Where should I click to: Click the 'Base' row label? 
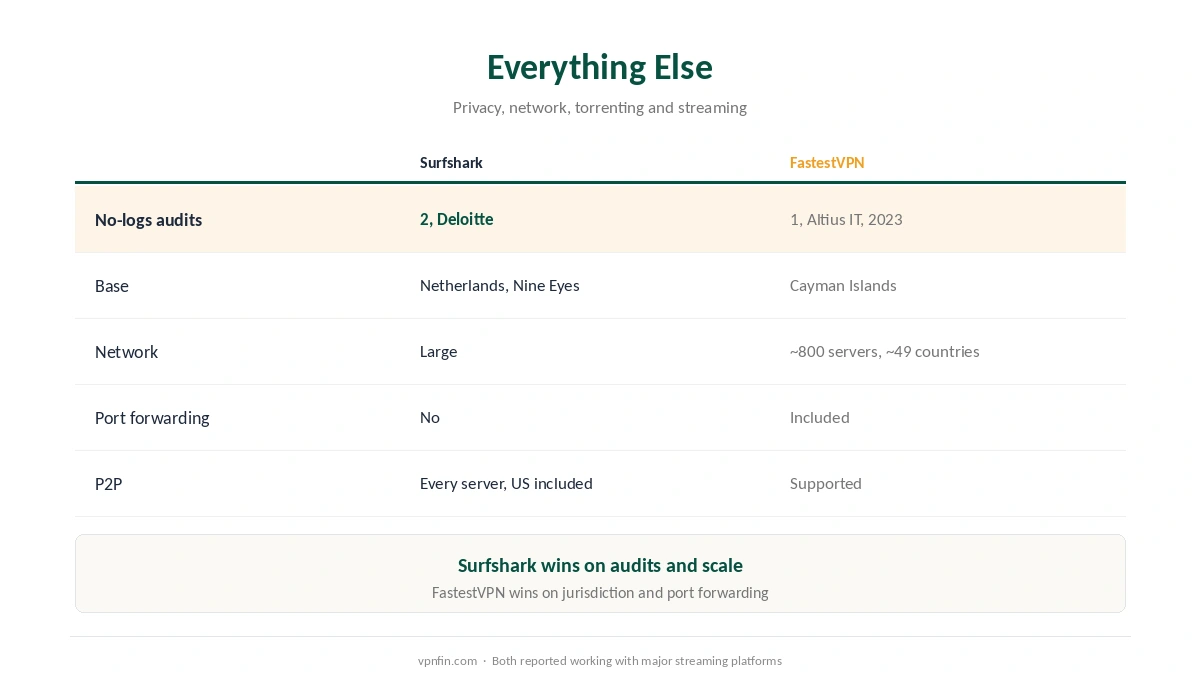click(x=112, y=286)
